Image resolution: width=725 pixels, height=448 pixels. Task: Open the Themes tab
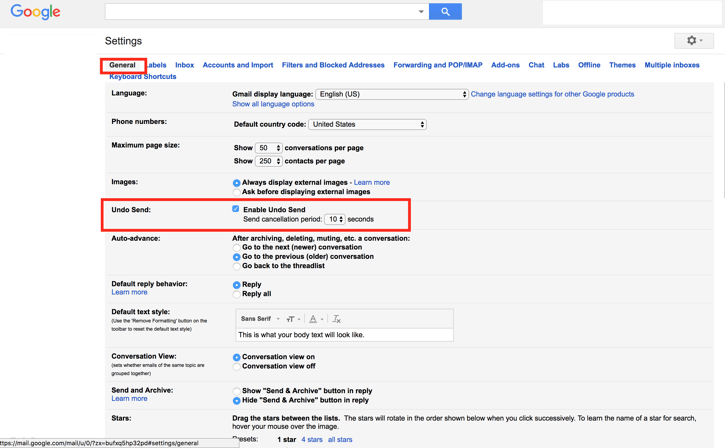(x=622, y=65)
